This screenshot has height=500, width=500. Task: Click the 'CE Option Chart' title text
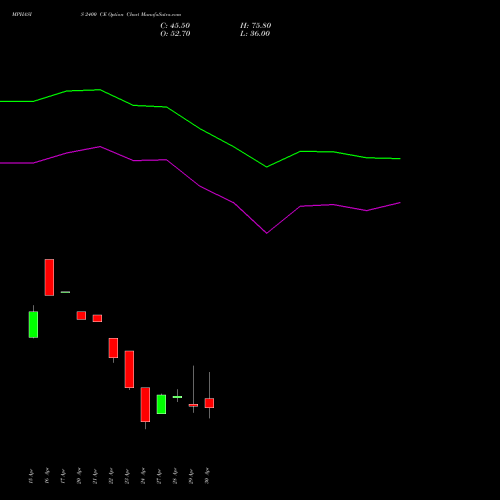click(x=120, y=15)
